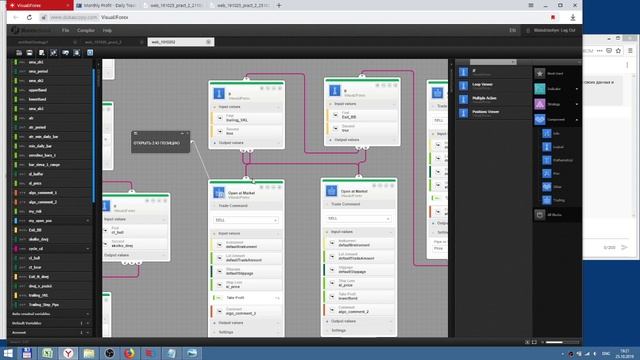The height and width of the screenshot is (360, 640).
Task: Minimize the ОТКРЫТЬ 2-Ю ПОЗИЦИЮ note
Action: (182, 133)
